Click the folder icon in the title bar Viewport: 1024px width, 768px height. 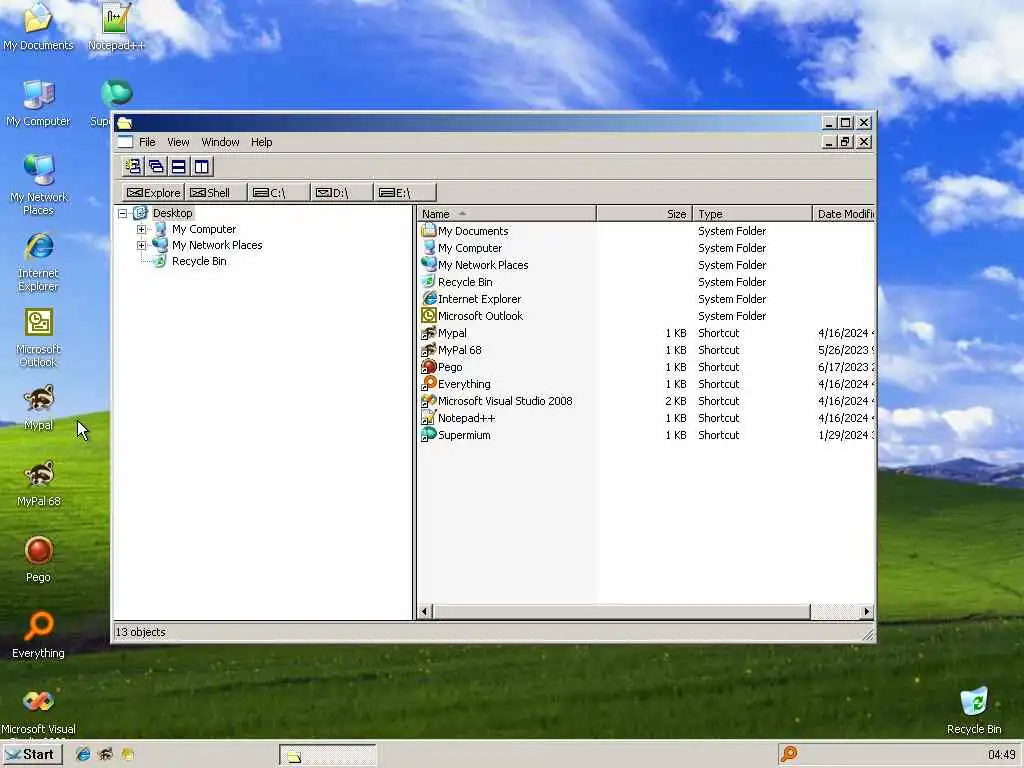pos(125,122)
